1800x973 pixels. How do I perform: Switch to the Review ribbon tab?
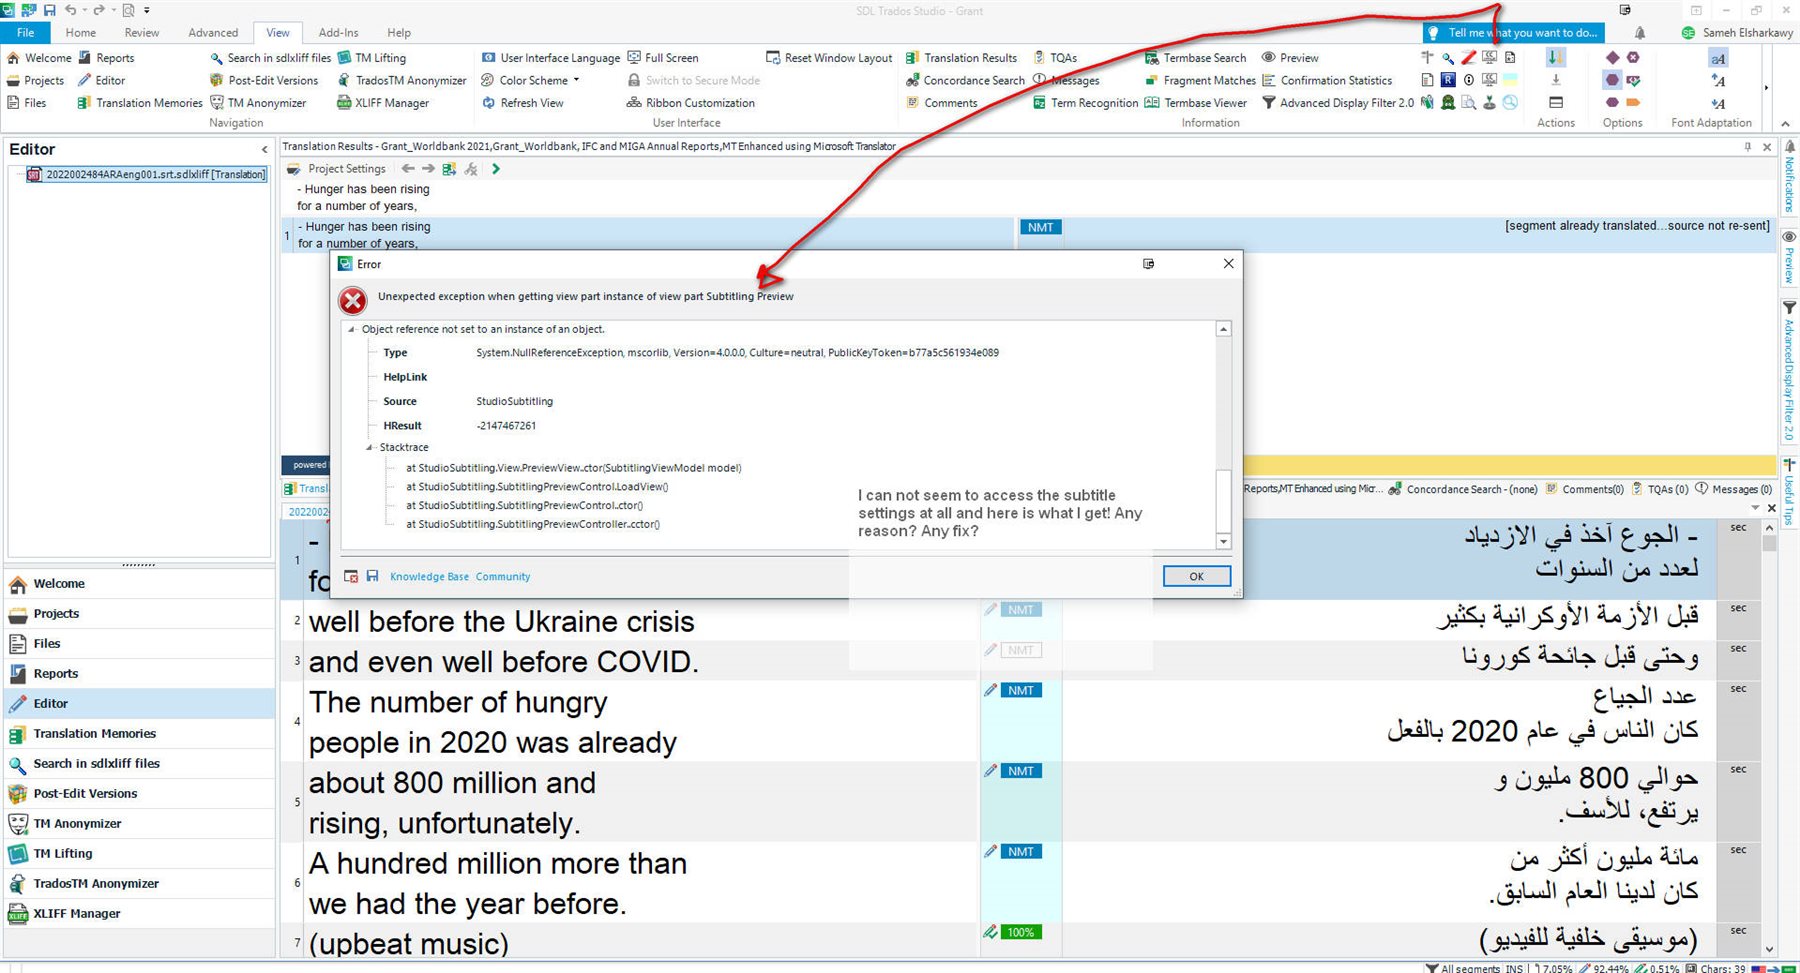pyautogui.click(x=142, y=33)
